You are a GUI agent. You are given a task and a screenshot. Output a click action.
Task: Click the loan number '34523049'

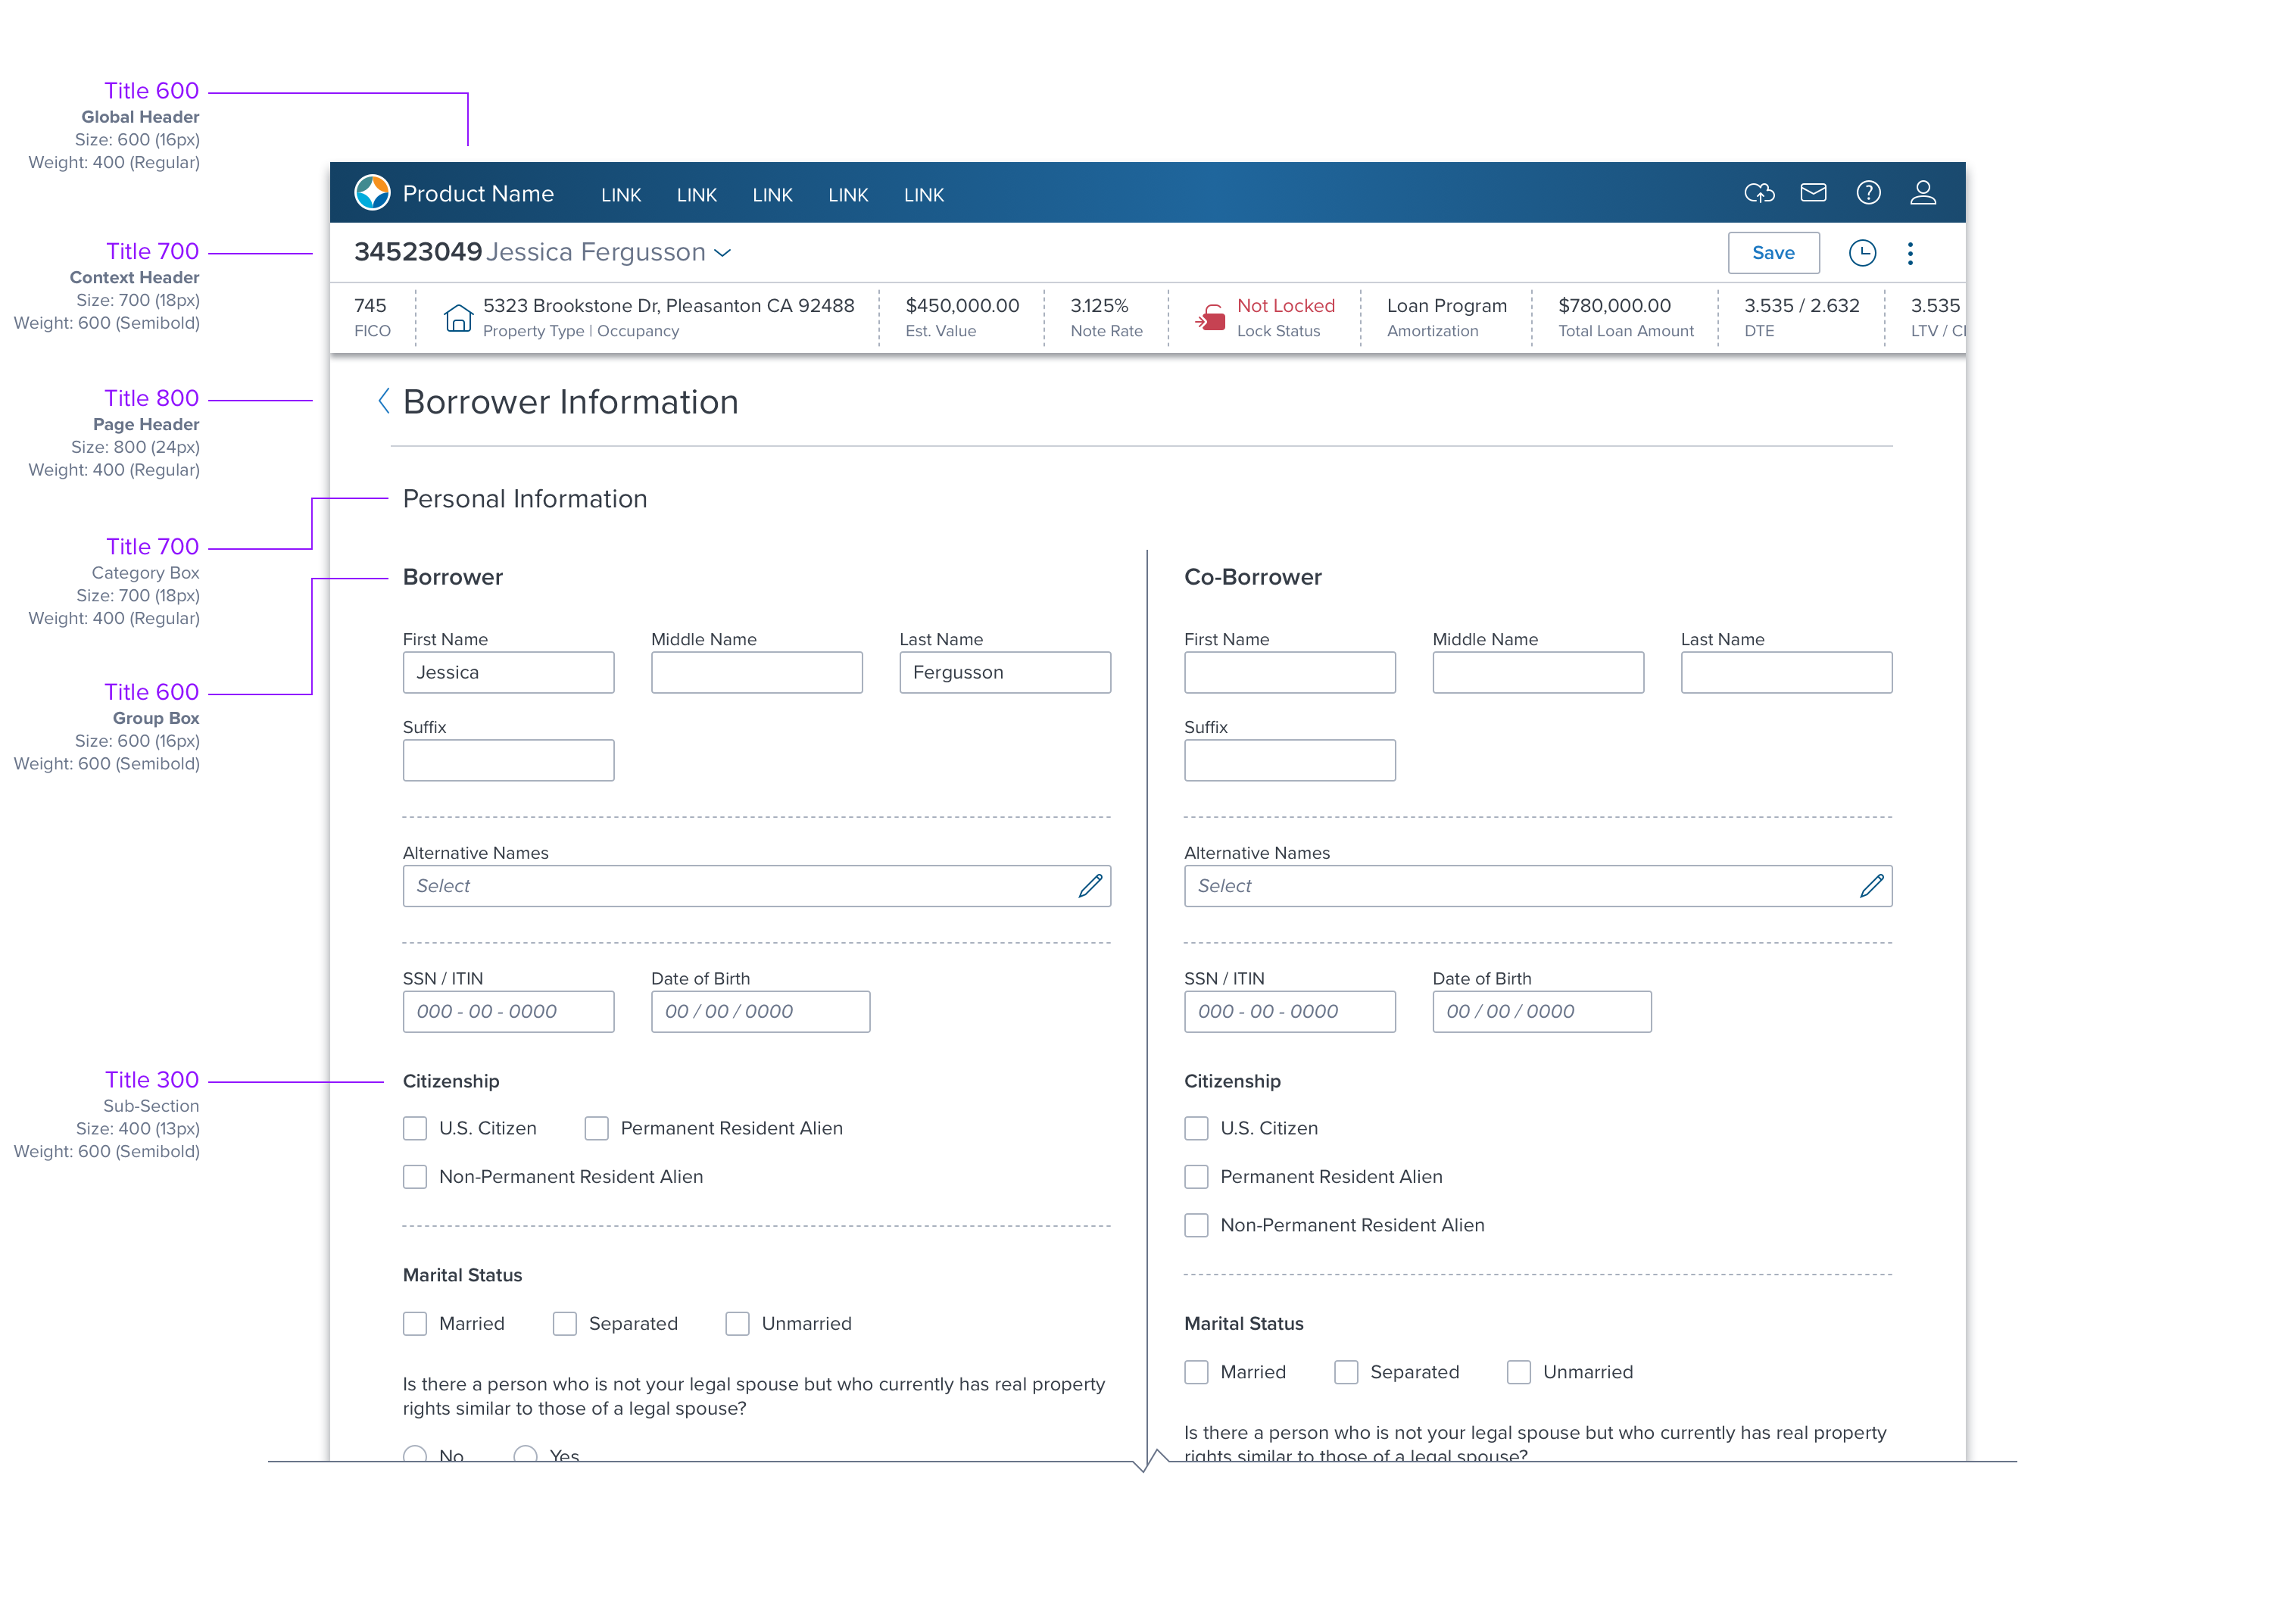tap(418, 251)
